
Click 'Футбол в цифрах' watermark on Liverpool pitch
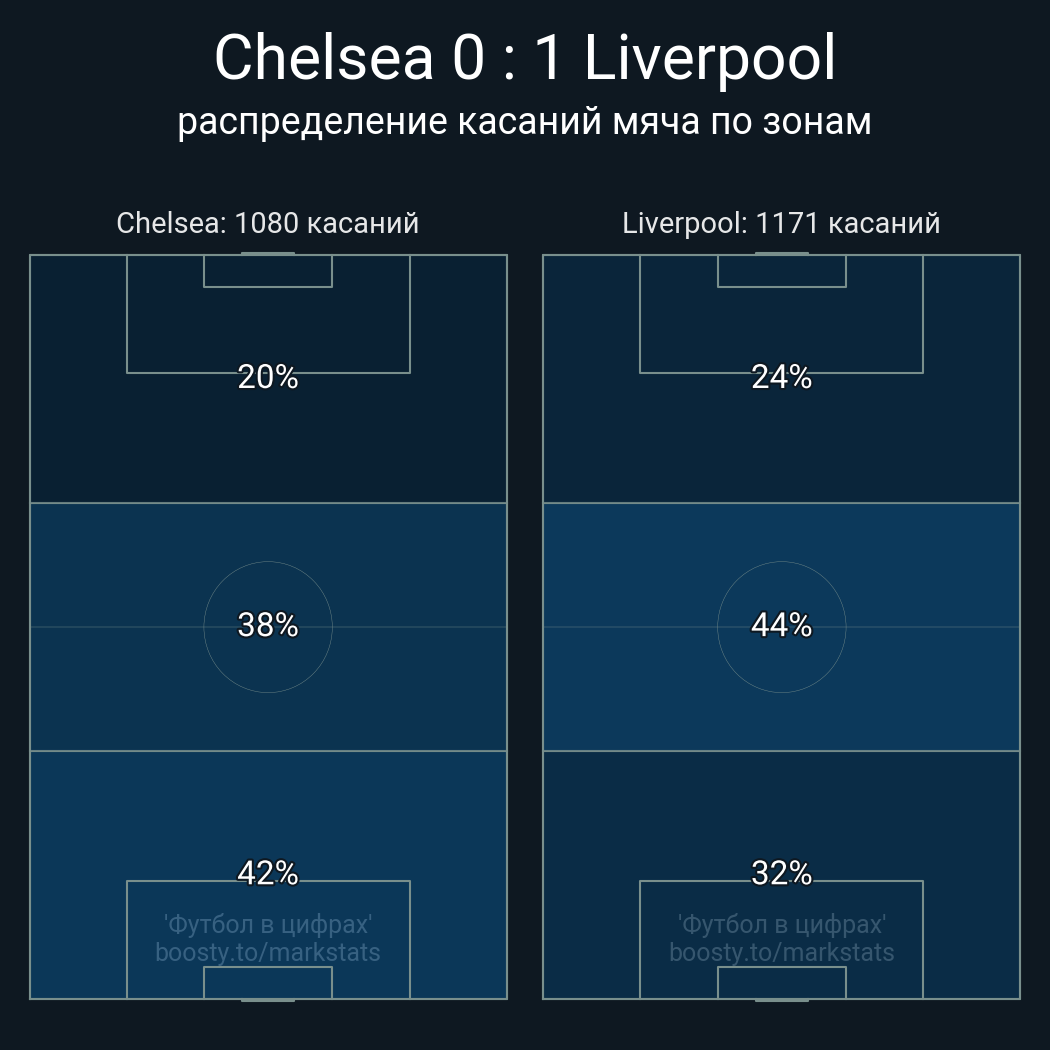[x=781, y=925]
